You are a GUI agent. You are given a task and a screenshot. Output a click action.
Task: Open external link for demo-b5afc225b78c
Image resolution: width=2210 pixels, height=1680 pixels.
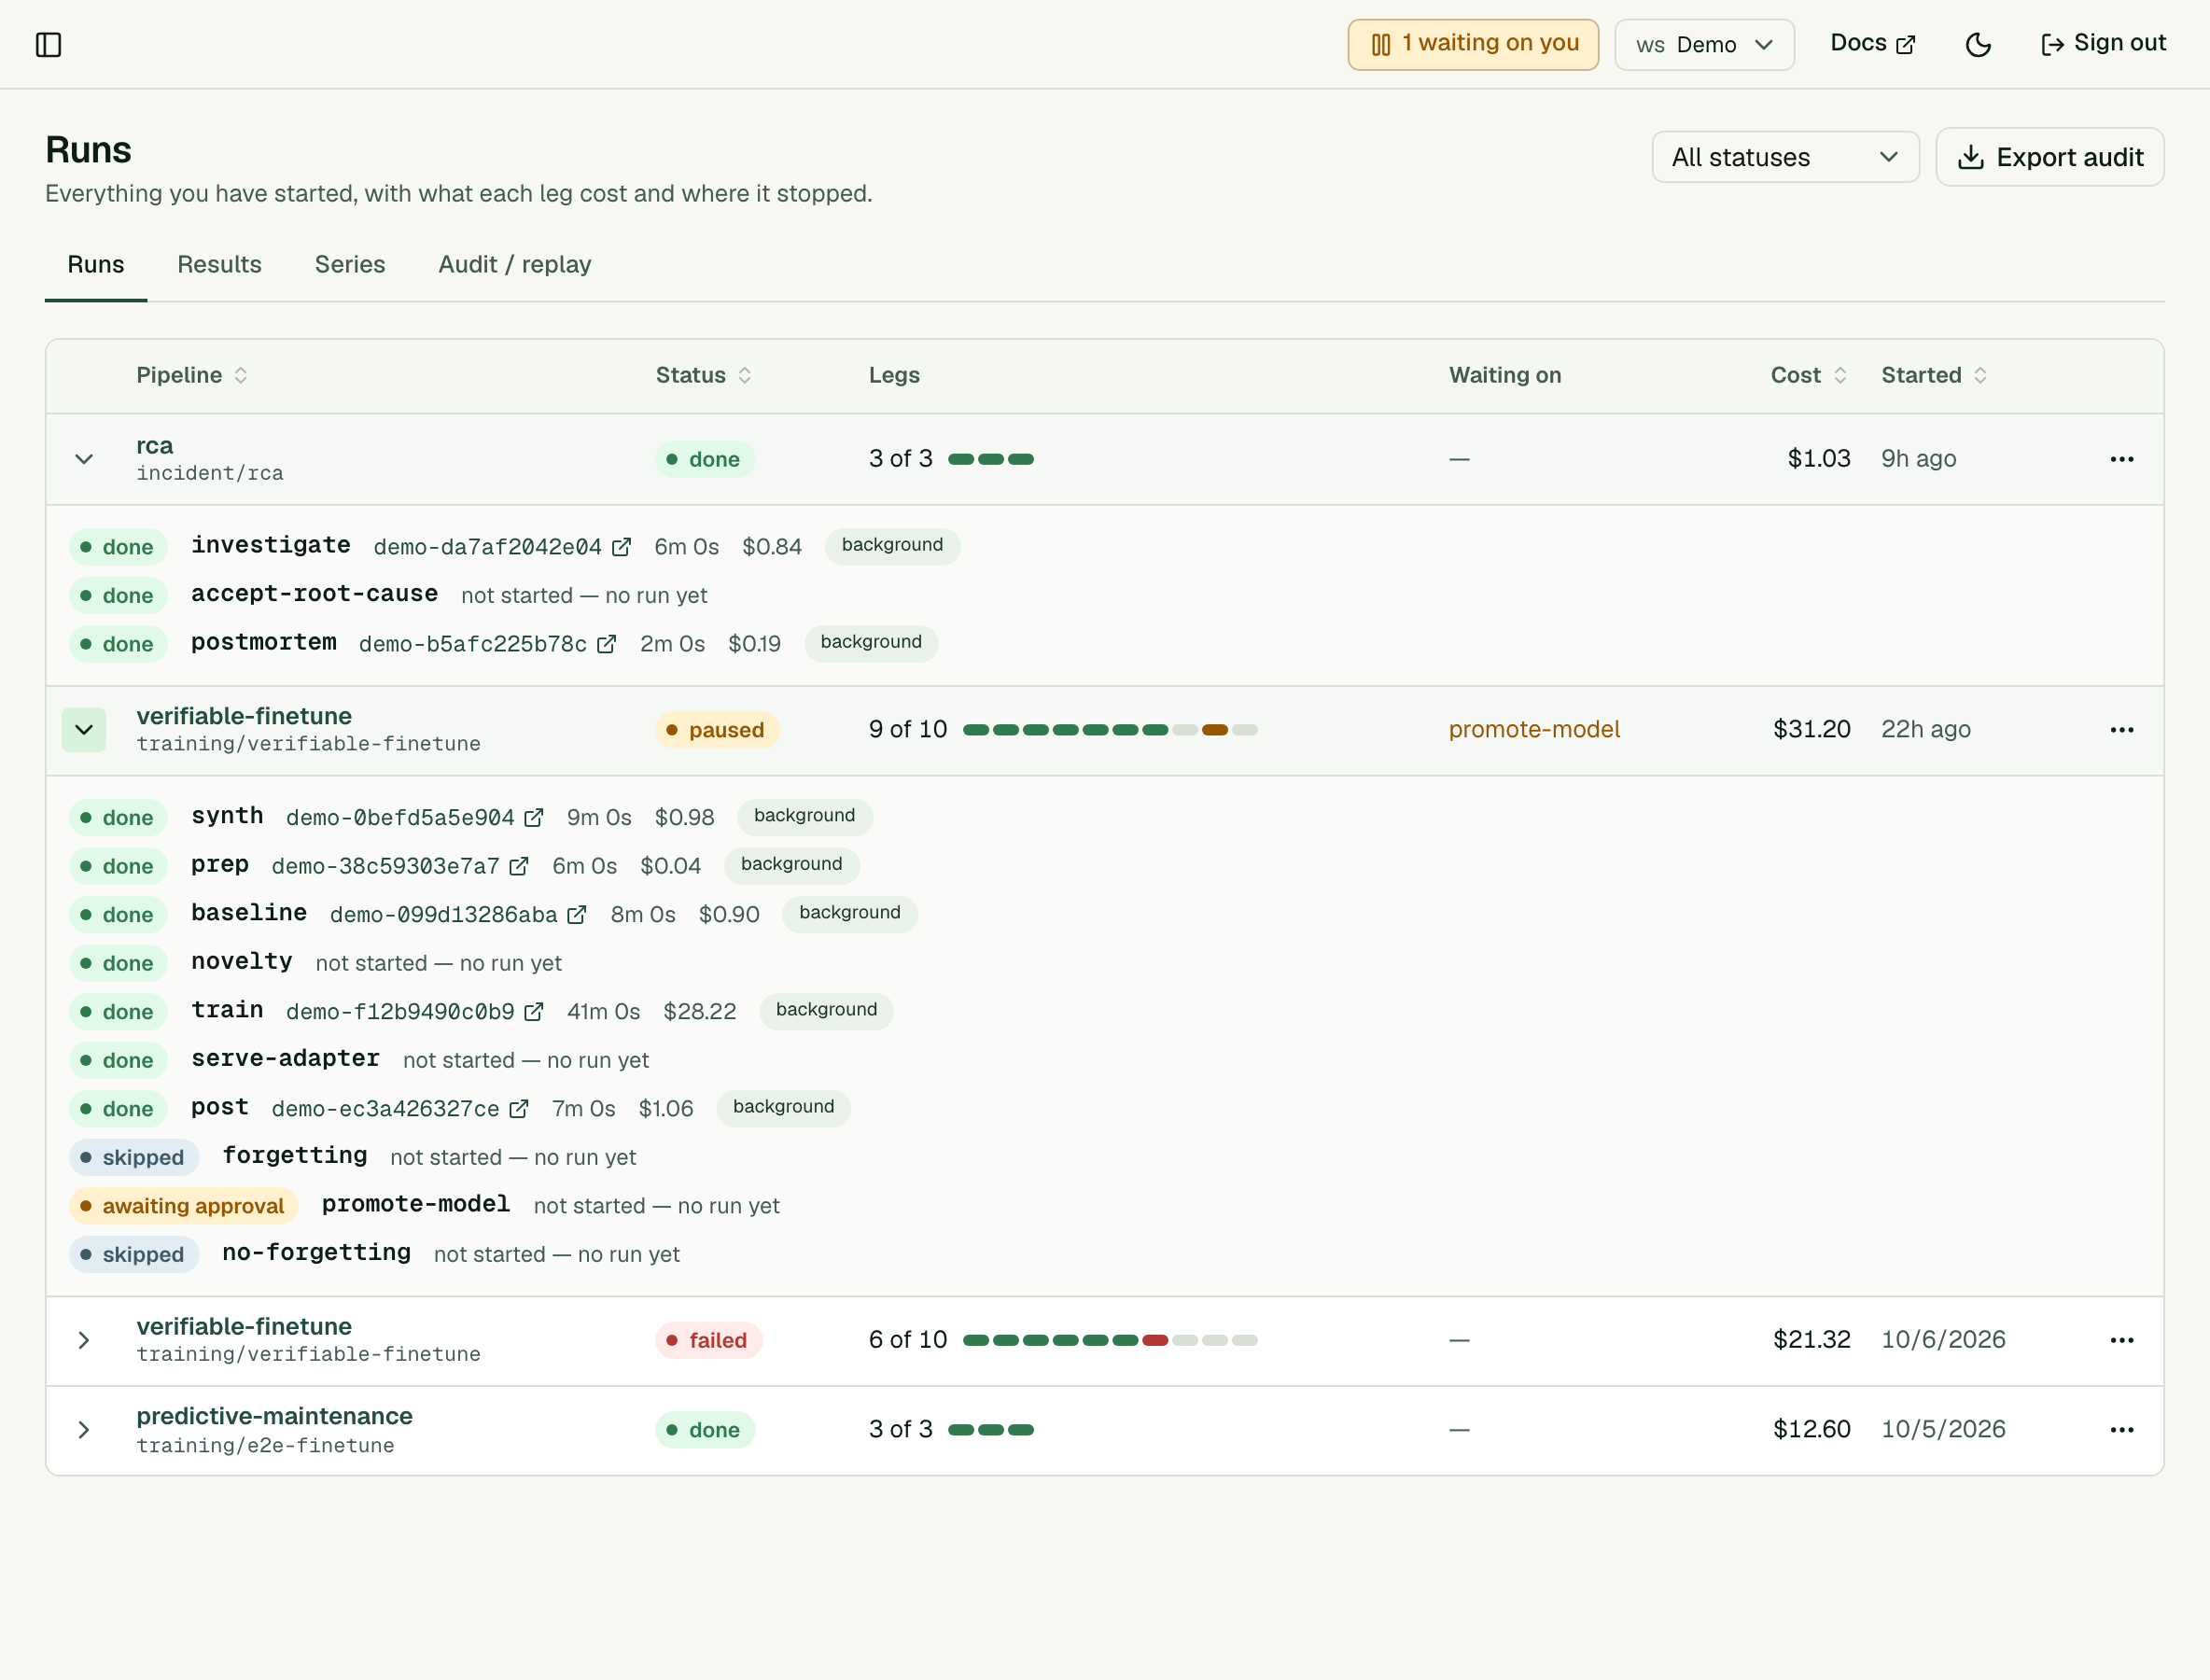pyautogui.click(x=606, y=644)
